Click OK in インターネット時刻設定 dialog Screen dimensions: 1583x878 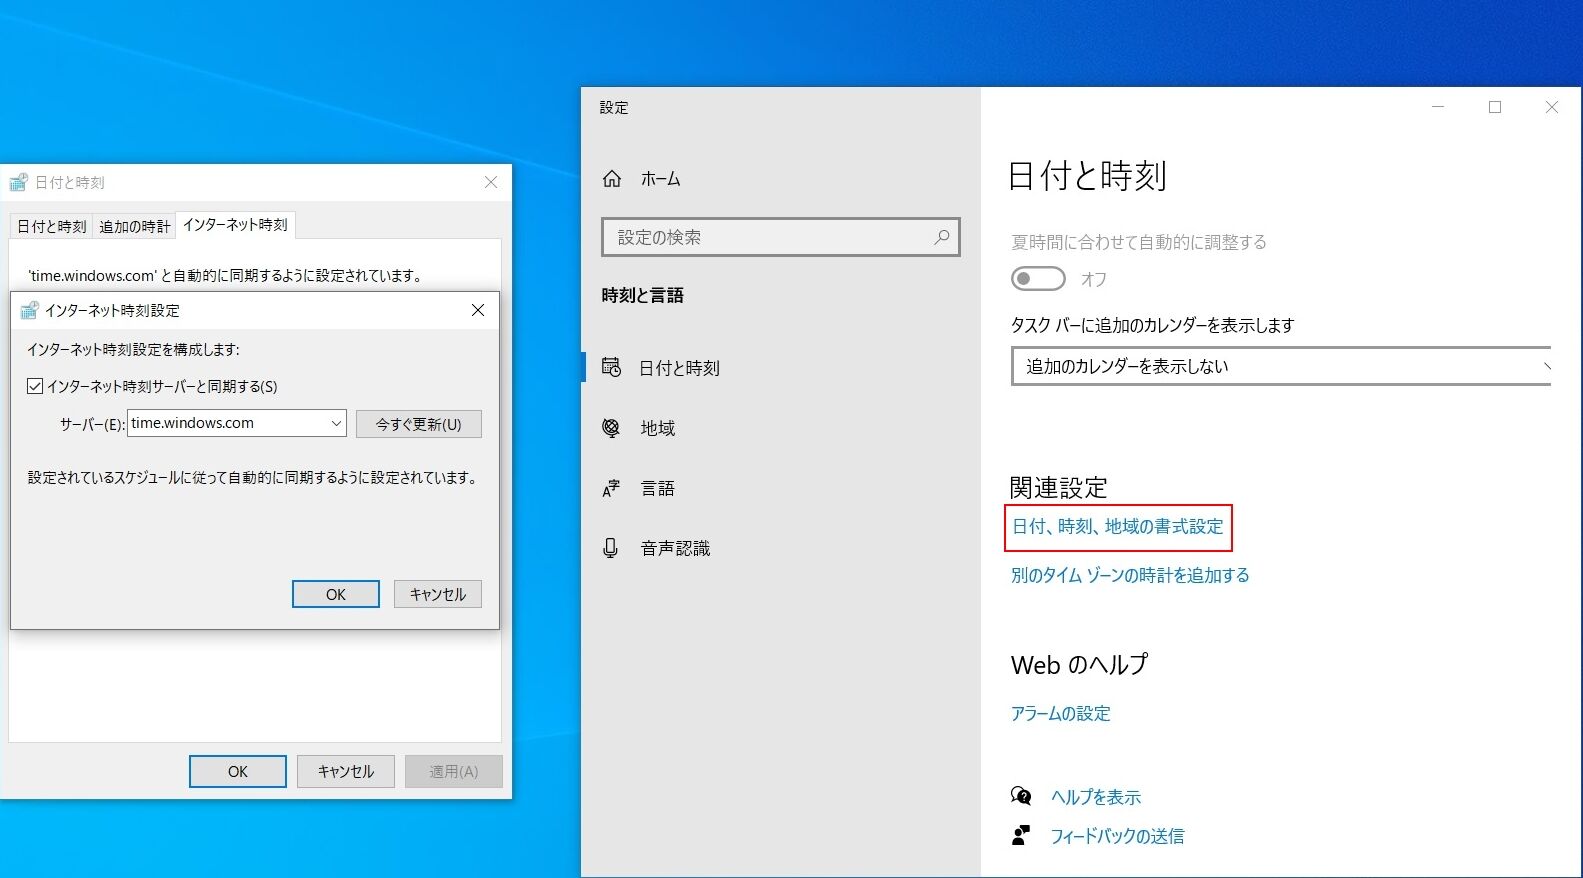[x=336, y=594]
